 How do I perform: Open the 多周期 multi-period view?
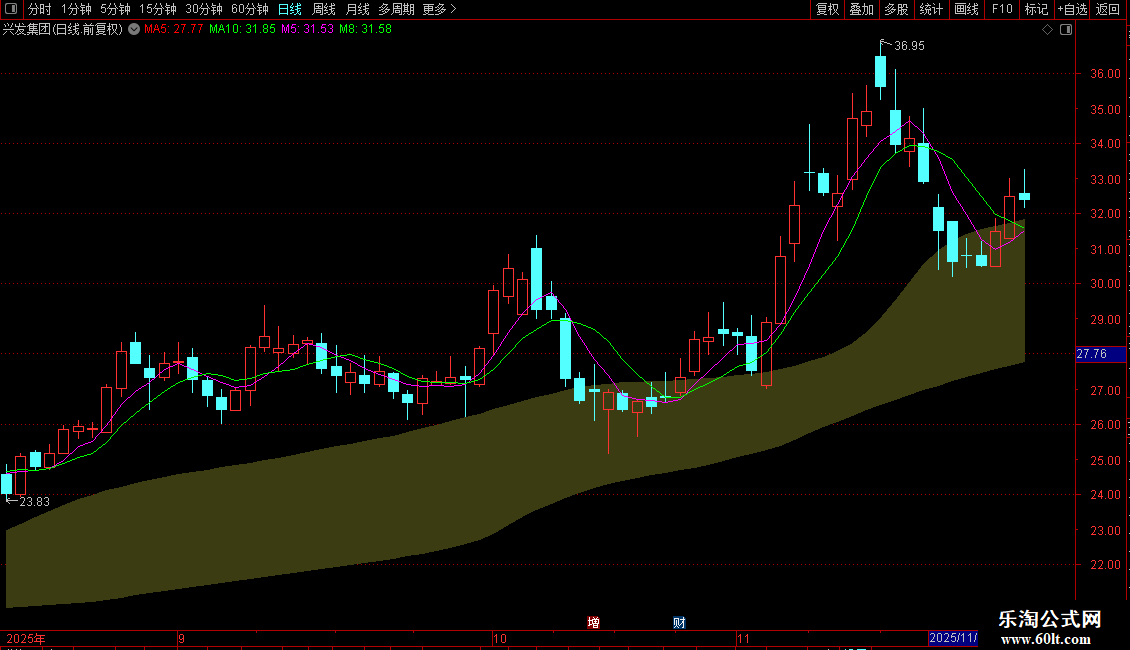396,9
